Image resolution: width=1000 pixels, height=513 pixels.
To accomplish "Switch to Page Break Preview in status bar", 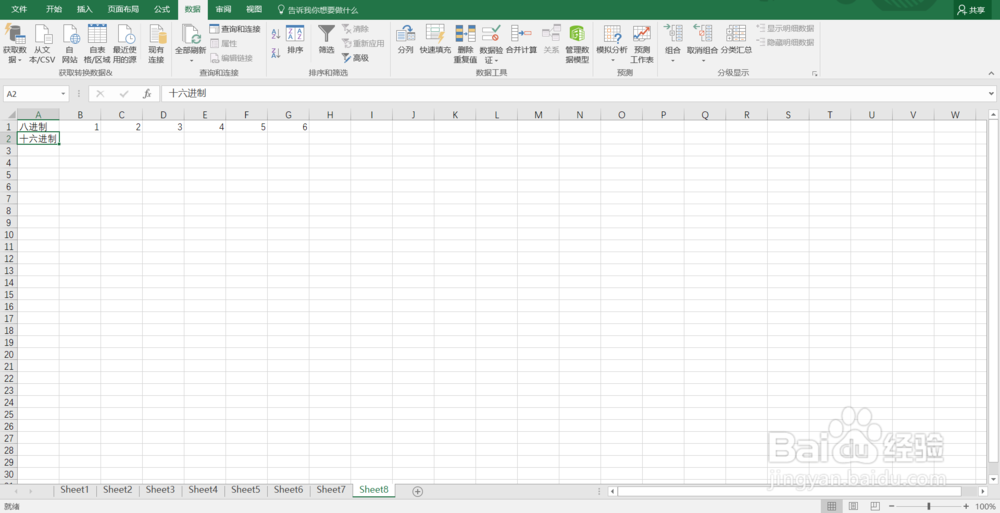I will pyautogui.click(x=875, y=506).
